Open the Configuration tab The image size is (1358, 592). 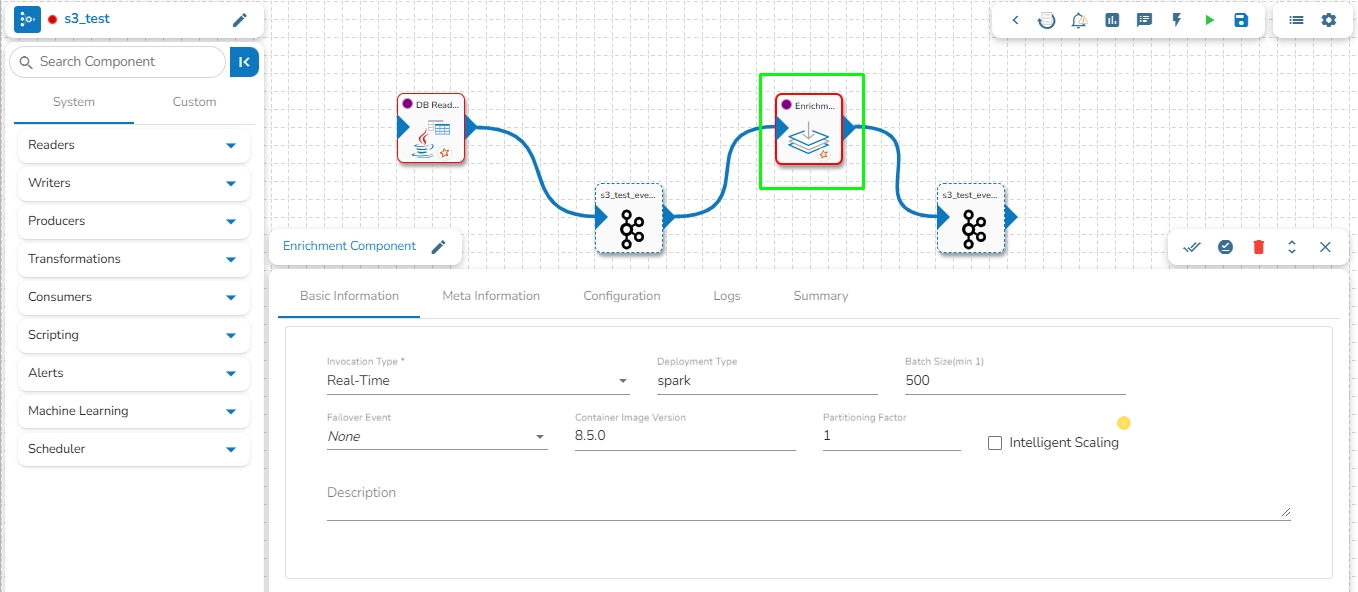click(x=622, y=296)
